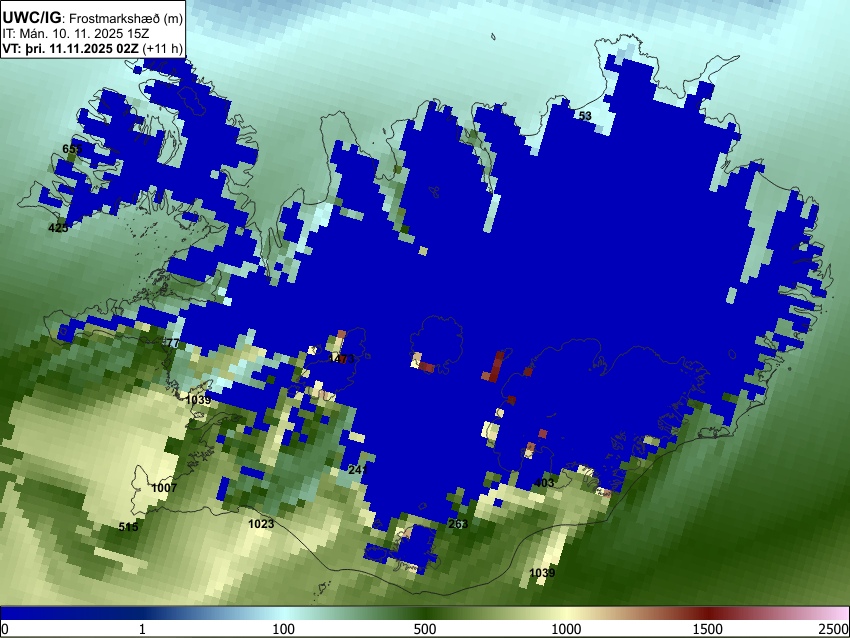Click the '500' label on the color scale
The height and width of the screenshot is (638, 850).
[x=425, y=629]
